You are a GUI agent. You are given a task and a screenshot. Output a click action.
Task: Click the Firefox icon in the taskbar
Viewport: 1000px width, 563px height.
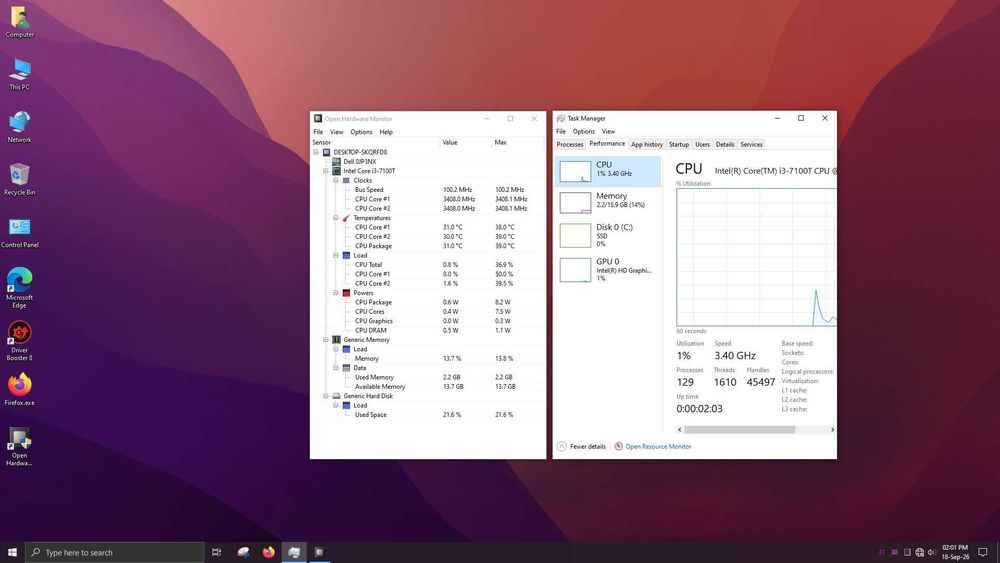(x=268, y=552)
